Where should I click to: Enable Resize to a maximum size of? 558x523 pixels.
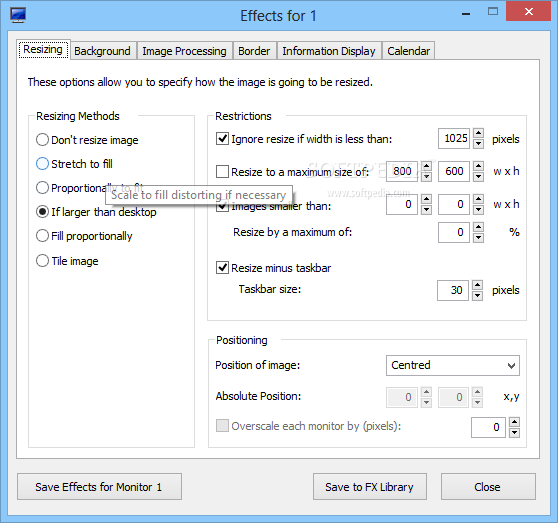(222, 171)
